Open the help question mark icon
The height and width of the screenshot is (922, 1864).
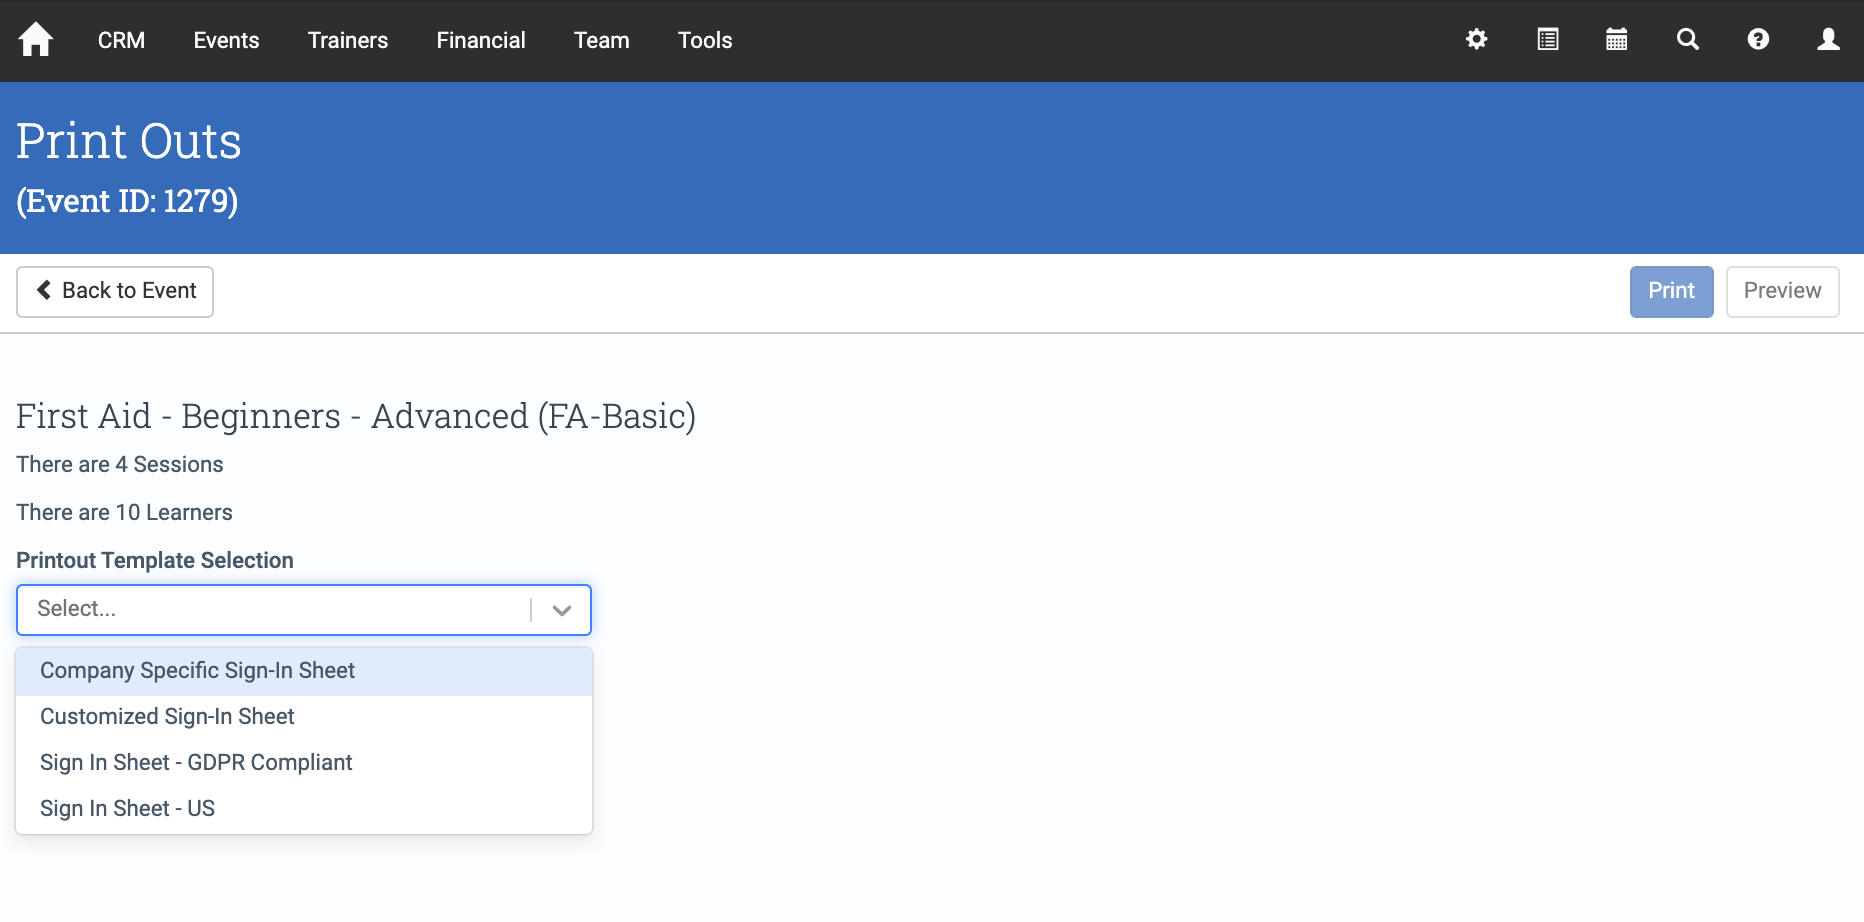click(1758, 40)
